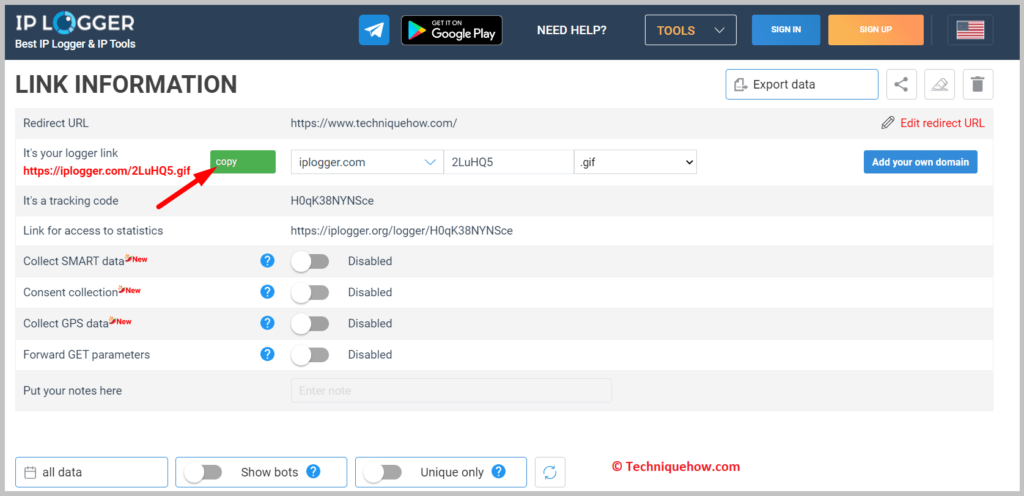Click the share icon button
The image size is (1024, 496).
tap(901, 84)
